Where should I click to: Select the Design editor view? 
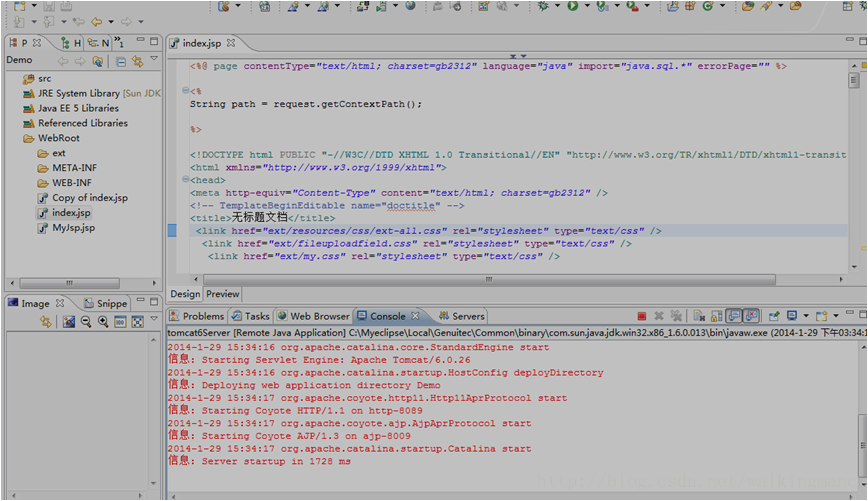[x=185, y=294]
